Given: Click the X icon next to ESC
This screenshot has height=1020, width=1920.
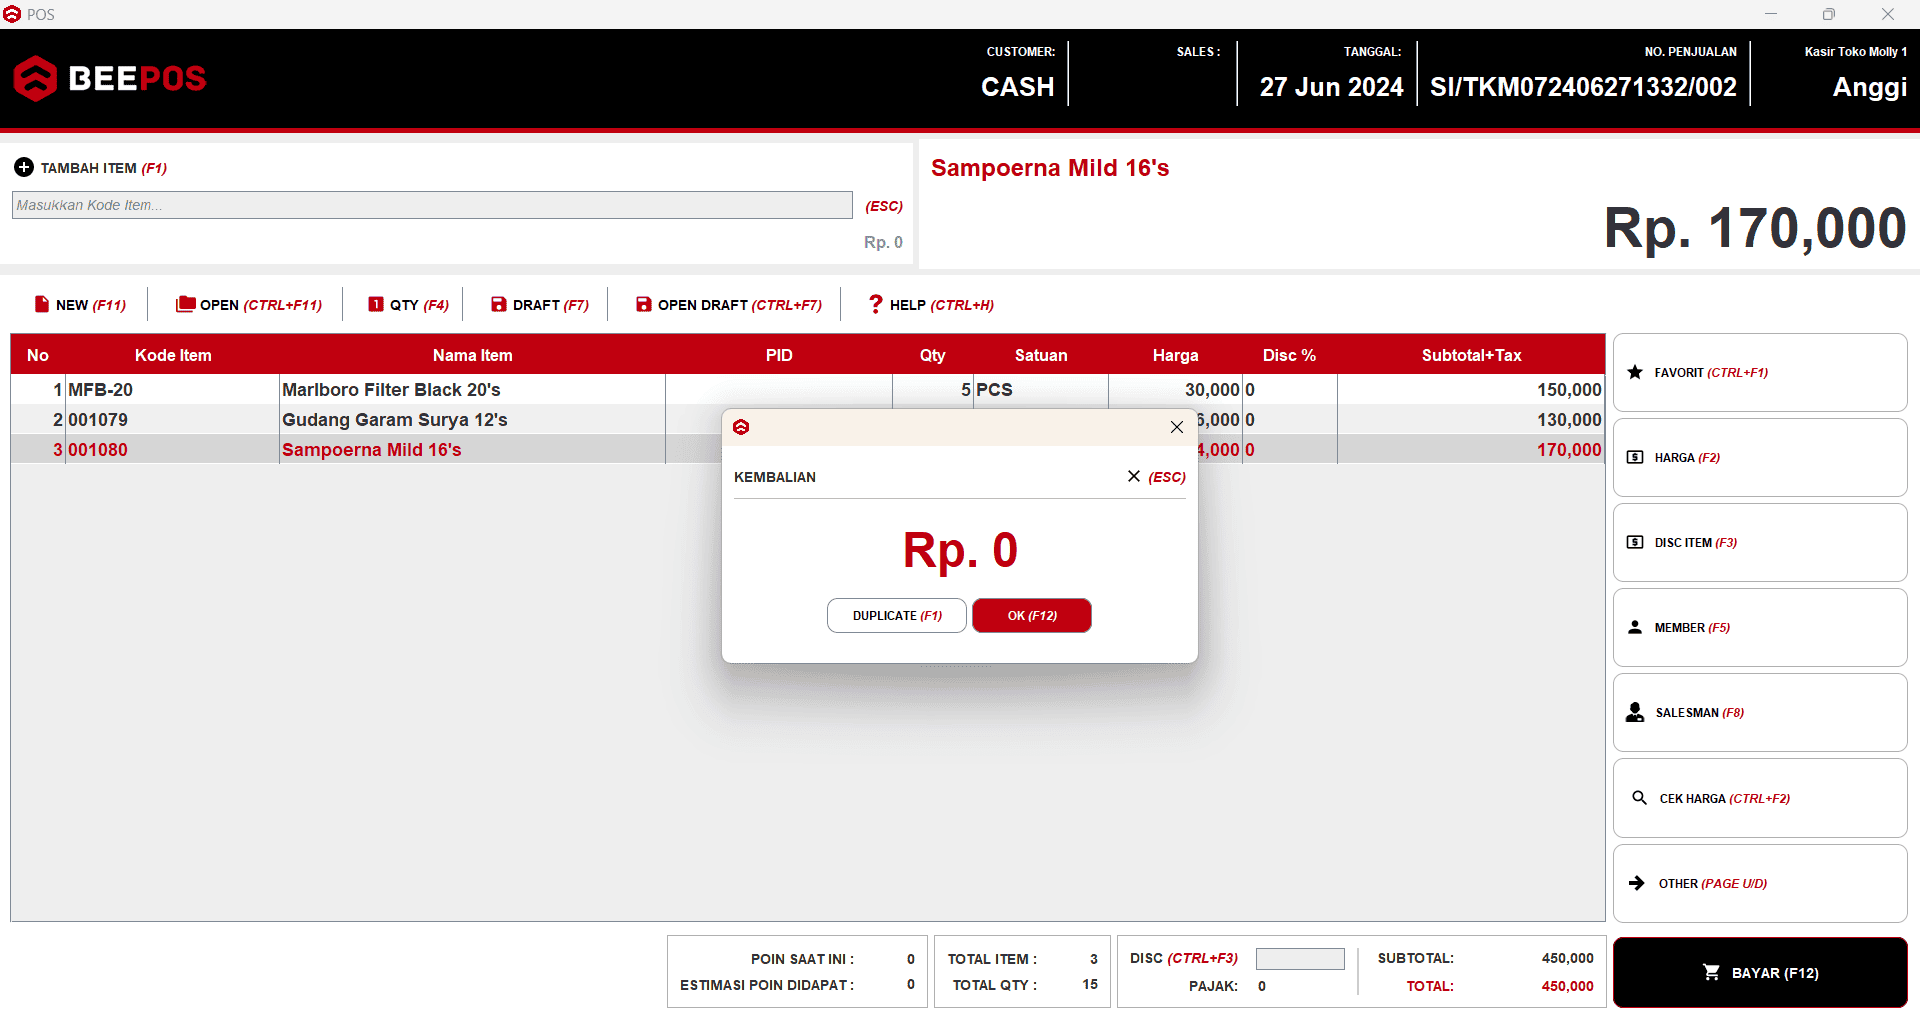Looking at the screenshot, I should 1134,476.
